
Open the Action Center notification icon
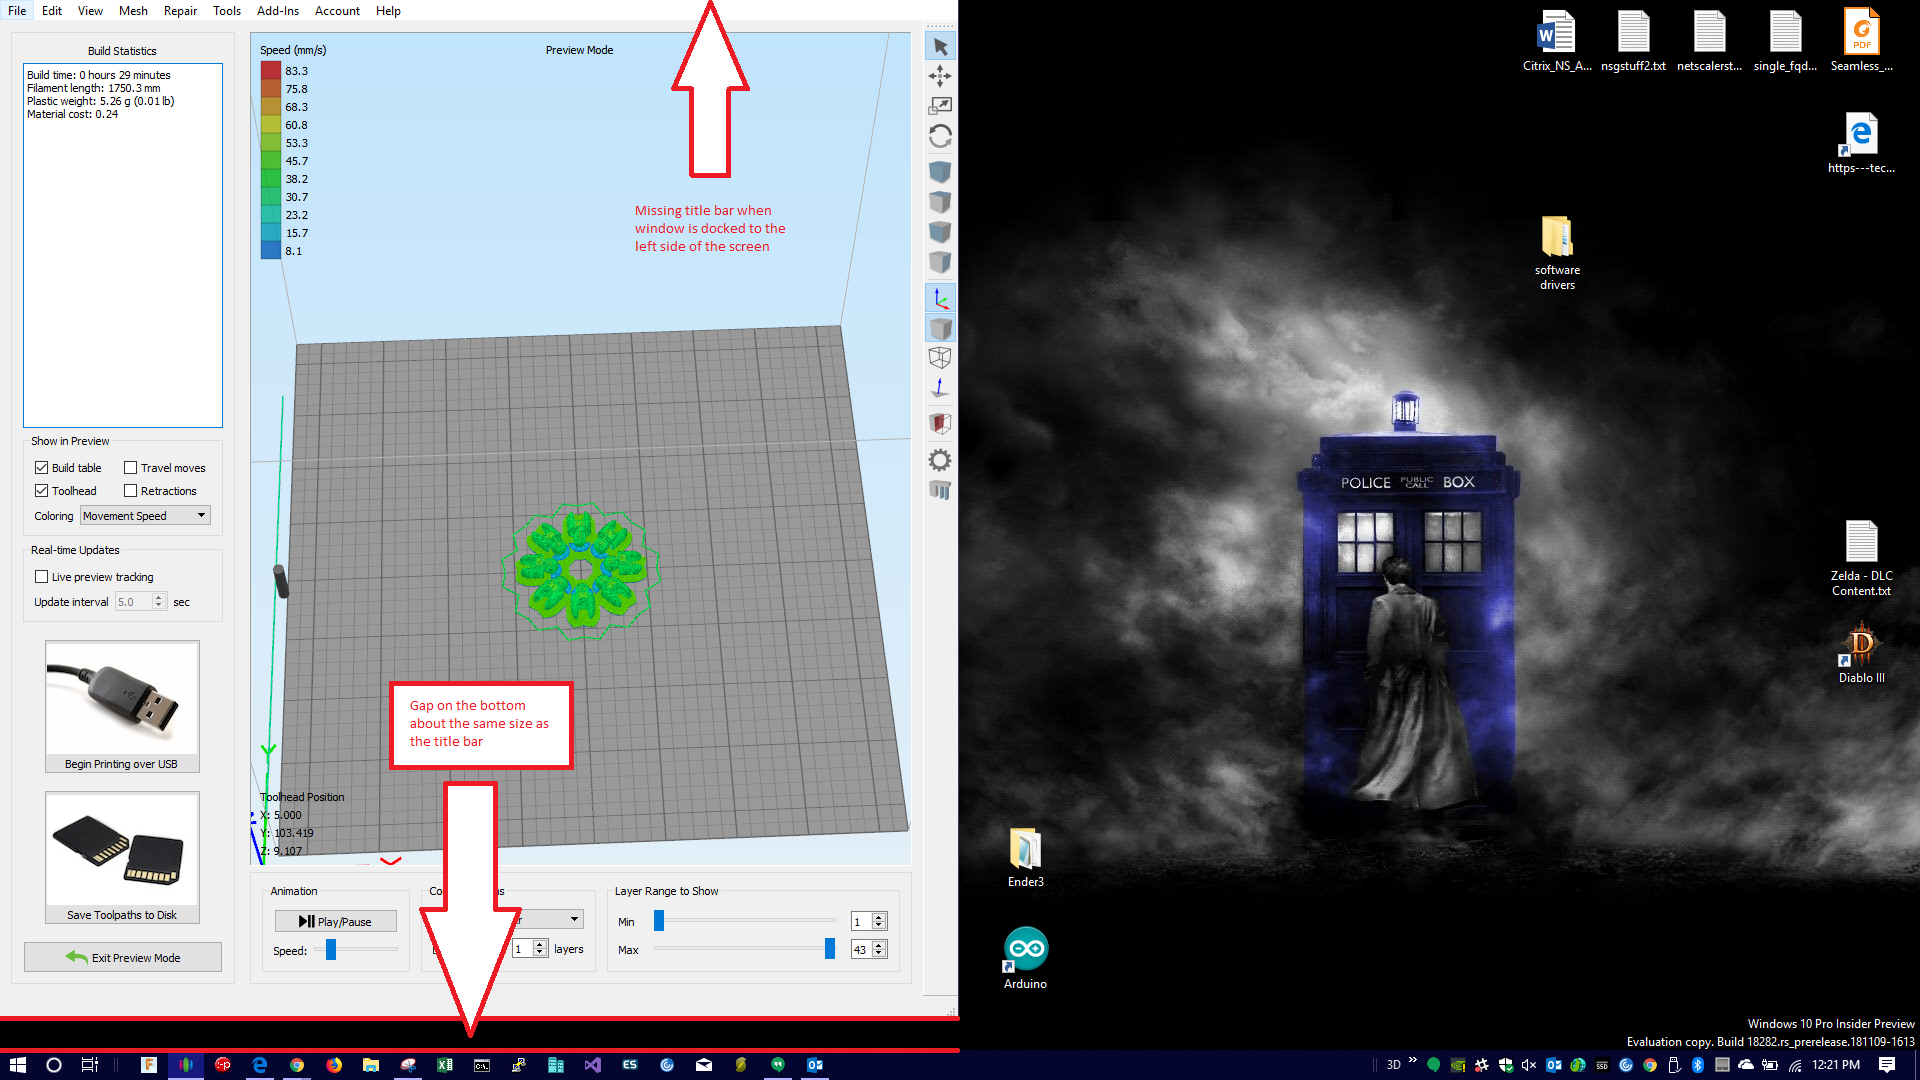(1887, 1065)
